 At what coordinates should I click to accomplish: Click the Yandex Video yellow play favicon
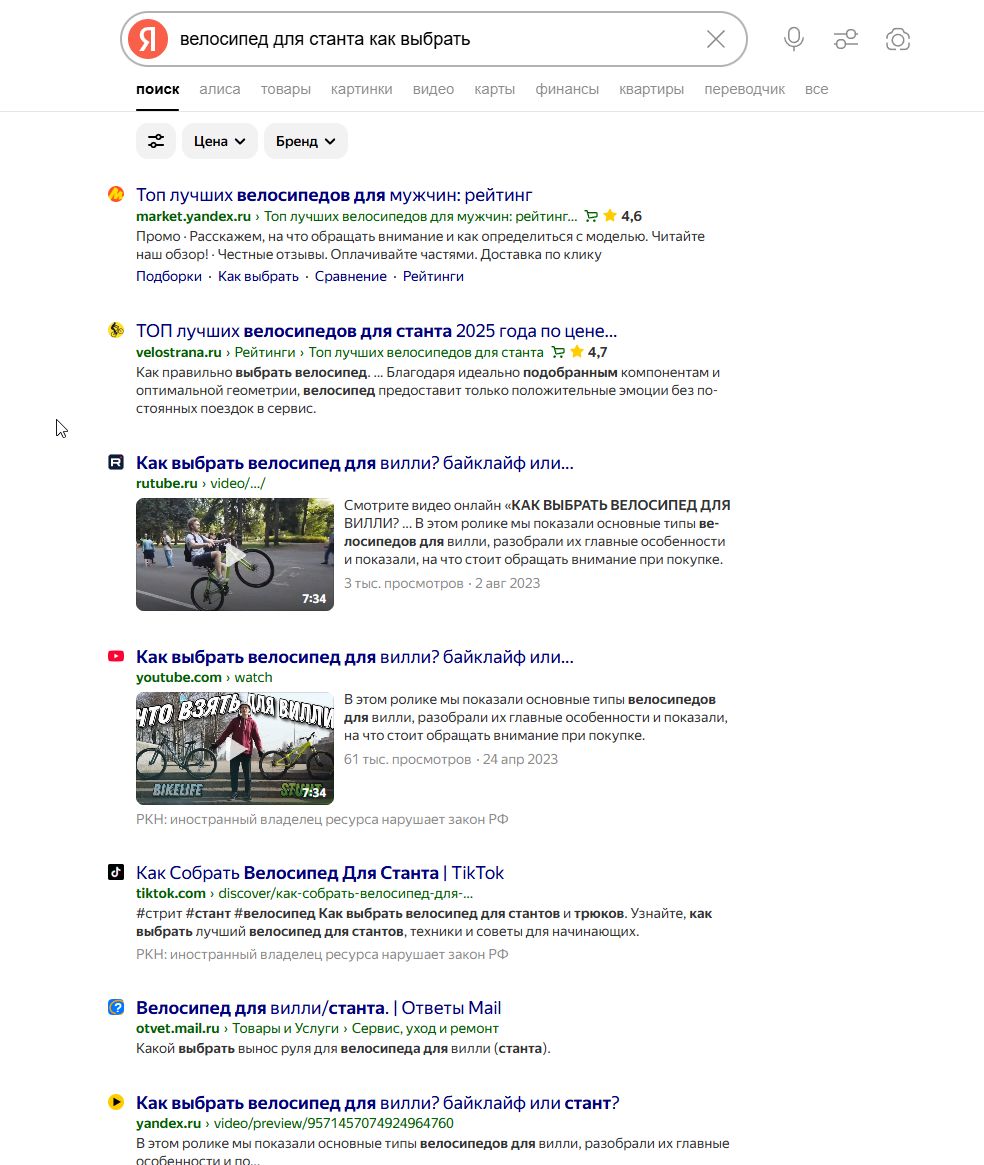[116, 1102]
